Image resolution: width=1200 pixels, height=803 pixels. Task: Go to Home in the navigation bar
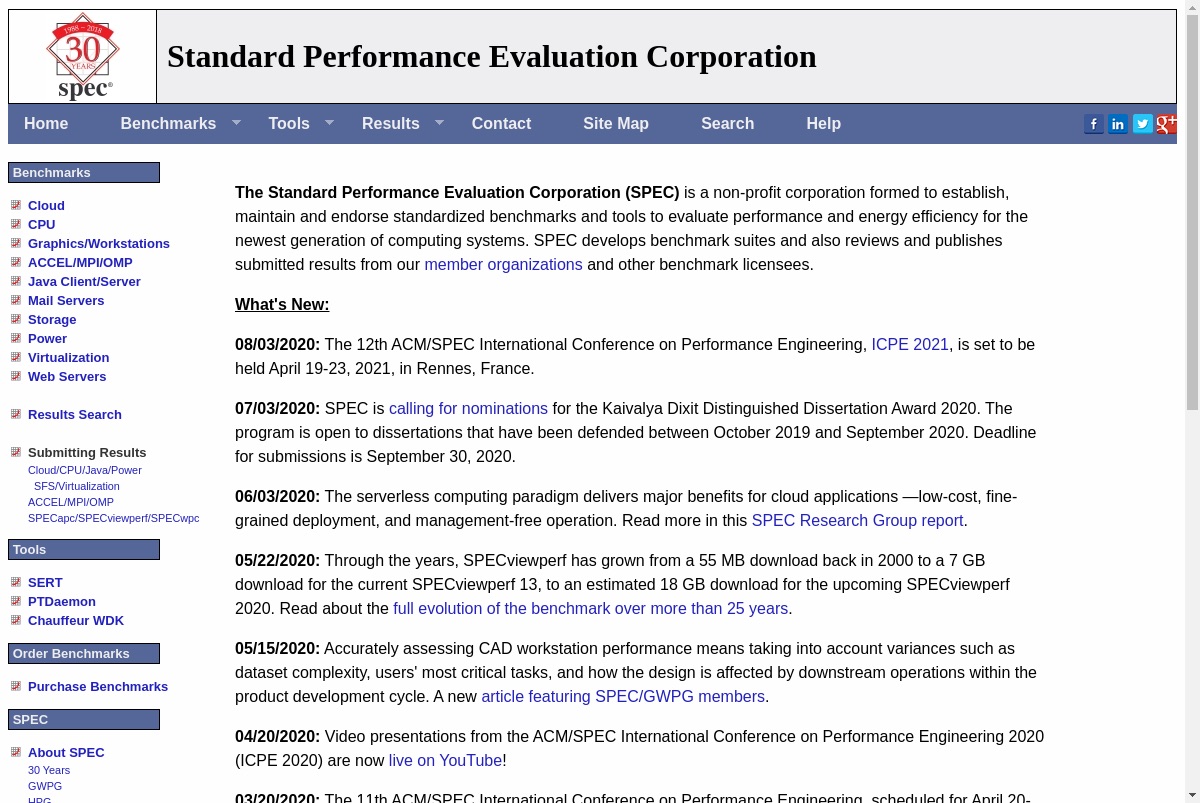[46, 124]
